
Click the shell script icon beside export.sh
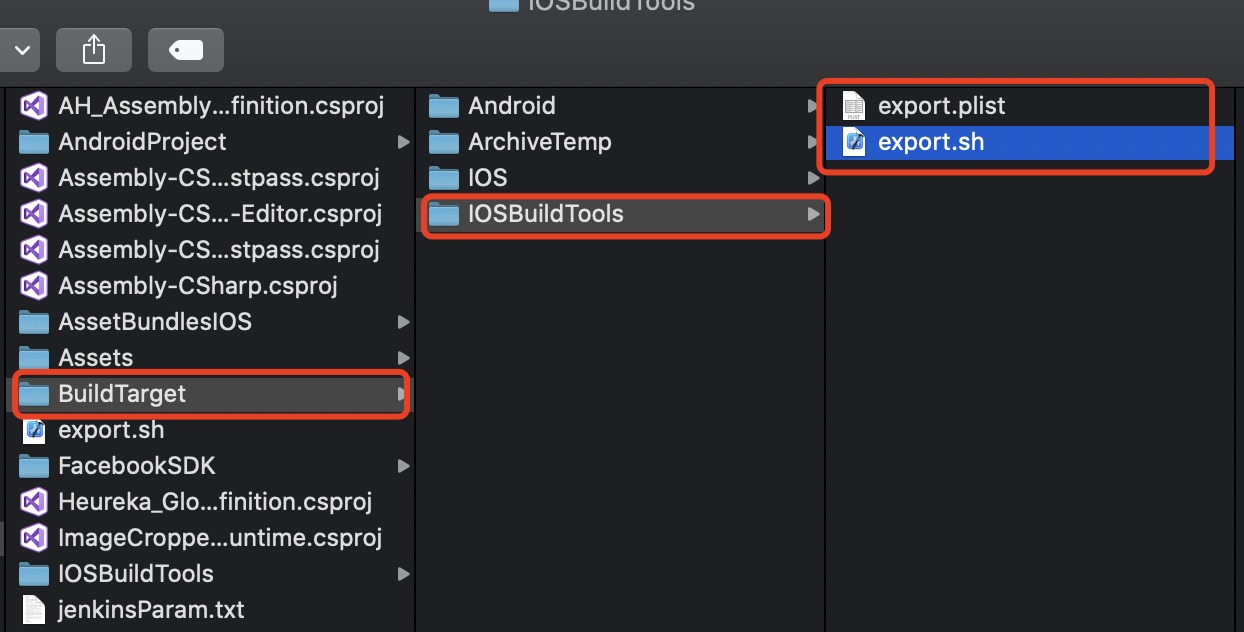(853, 141)
